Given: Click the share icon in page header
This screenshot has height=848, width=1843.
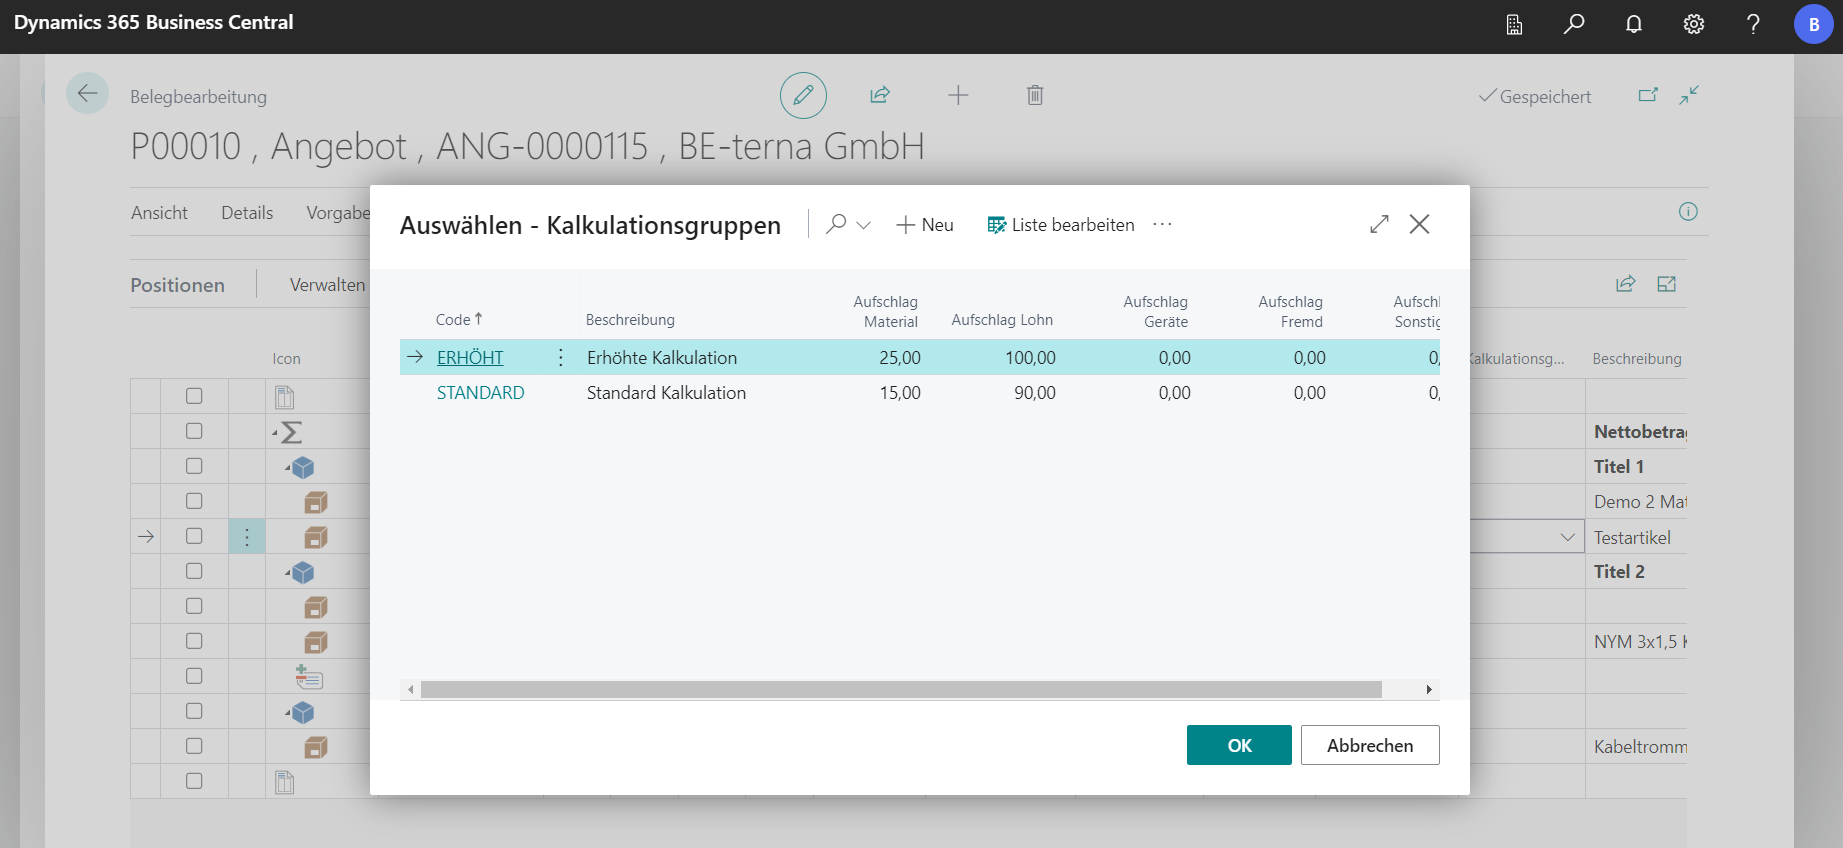Looking at the screenshot, I should coord(880,95).
